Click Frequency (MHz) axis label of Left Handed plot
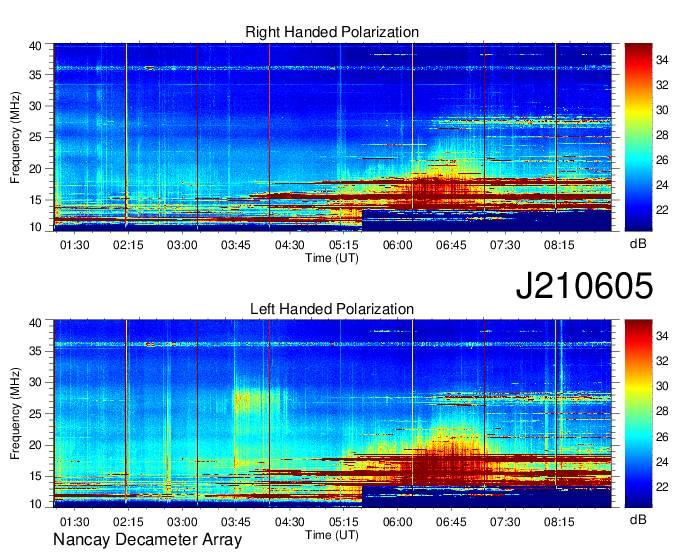The image size is (680, 552). point(15,414)
